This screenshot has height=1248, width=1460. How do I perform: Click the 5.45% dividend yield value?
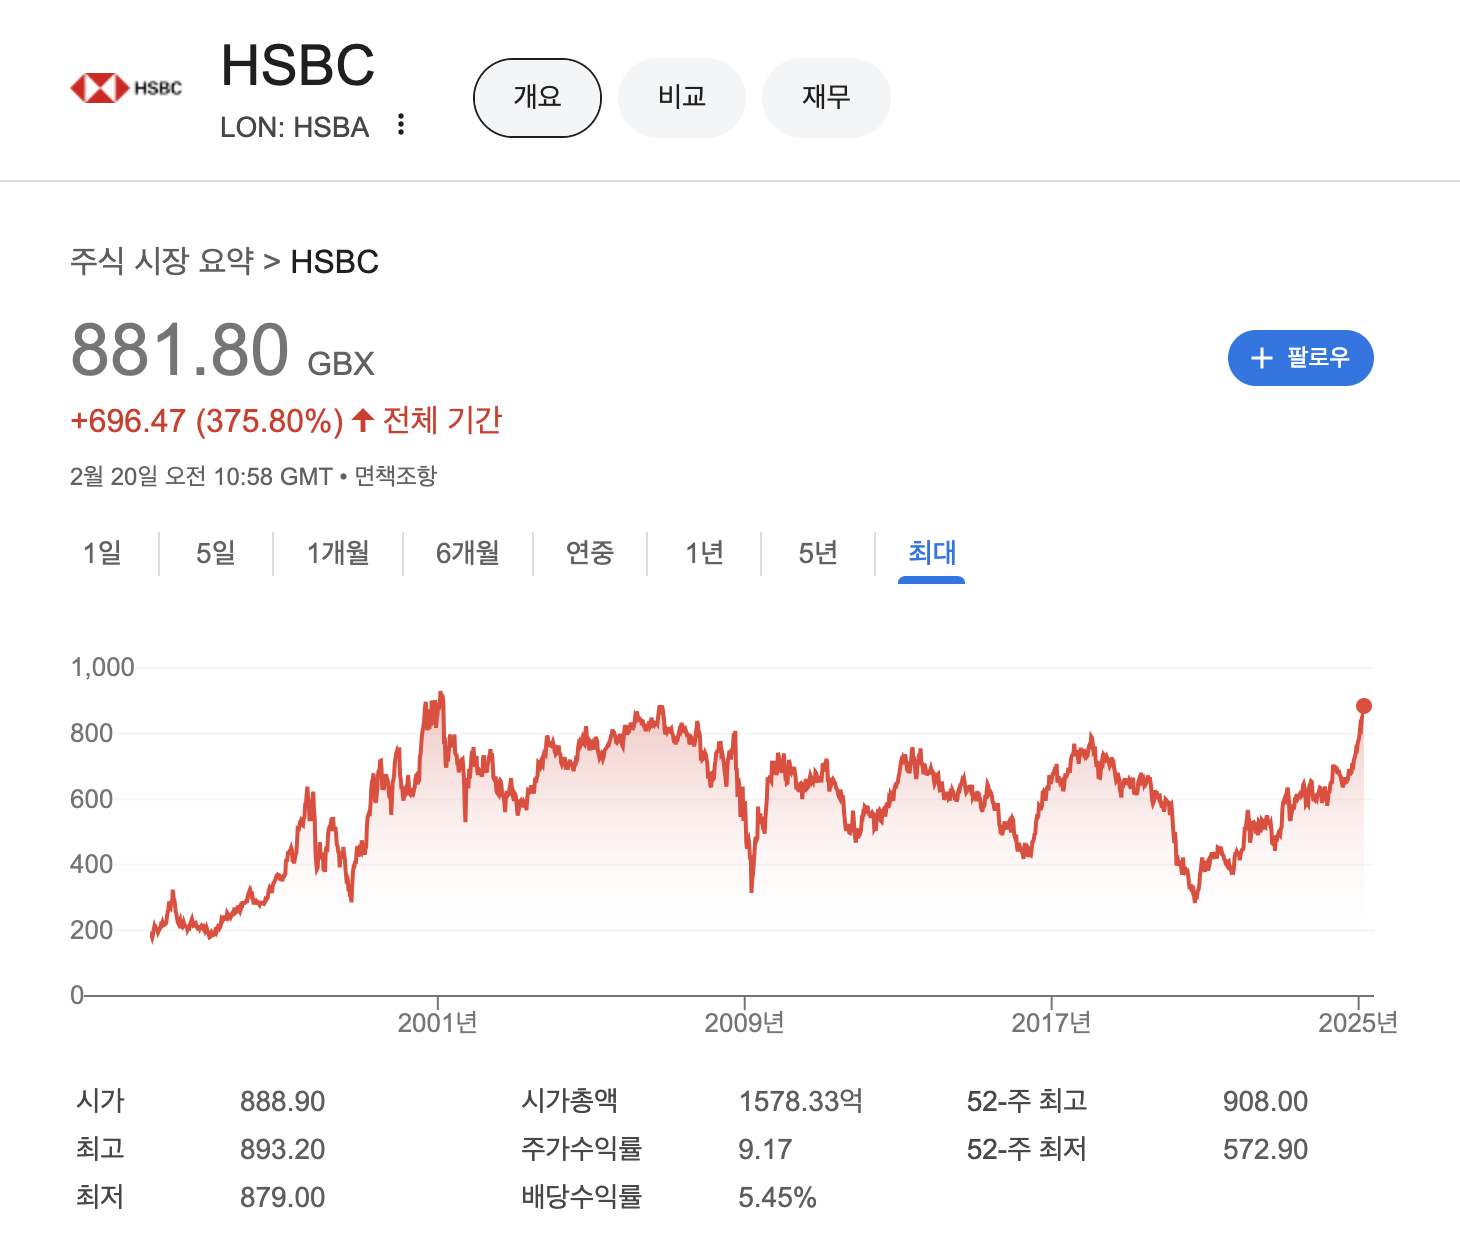(x=777, y=1197)
